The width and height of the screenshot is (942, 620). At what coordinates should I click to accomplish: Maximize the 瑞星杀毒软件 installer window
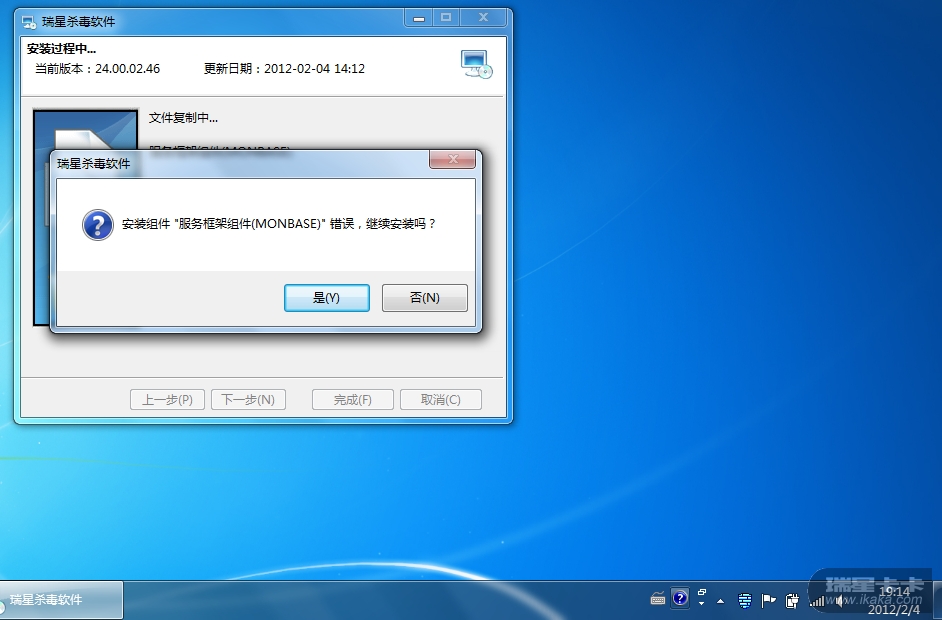pos(446,18)
